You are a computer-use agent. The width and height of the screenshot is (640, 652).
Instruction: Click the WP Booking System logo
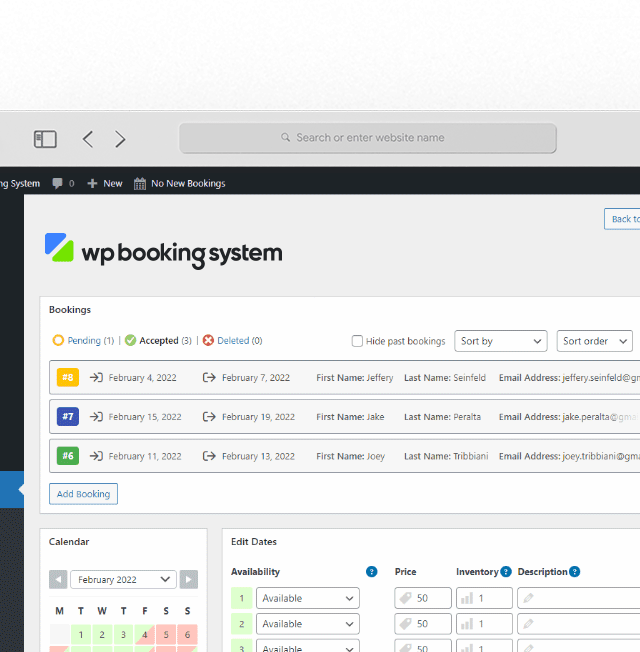pyautogui.click(x=164, y=251)
